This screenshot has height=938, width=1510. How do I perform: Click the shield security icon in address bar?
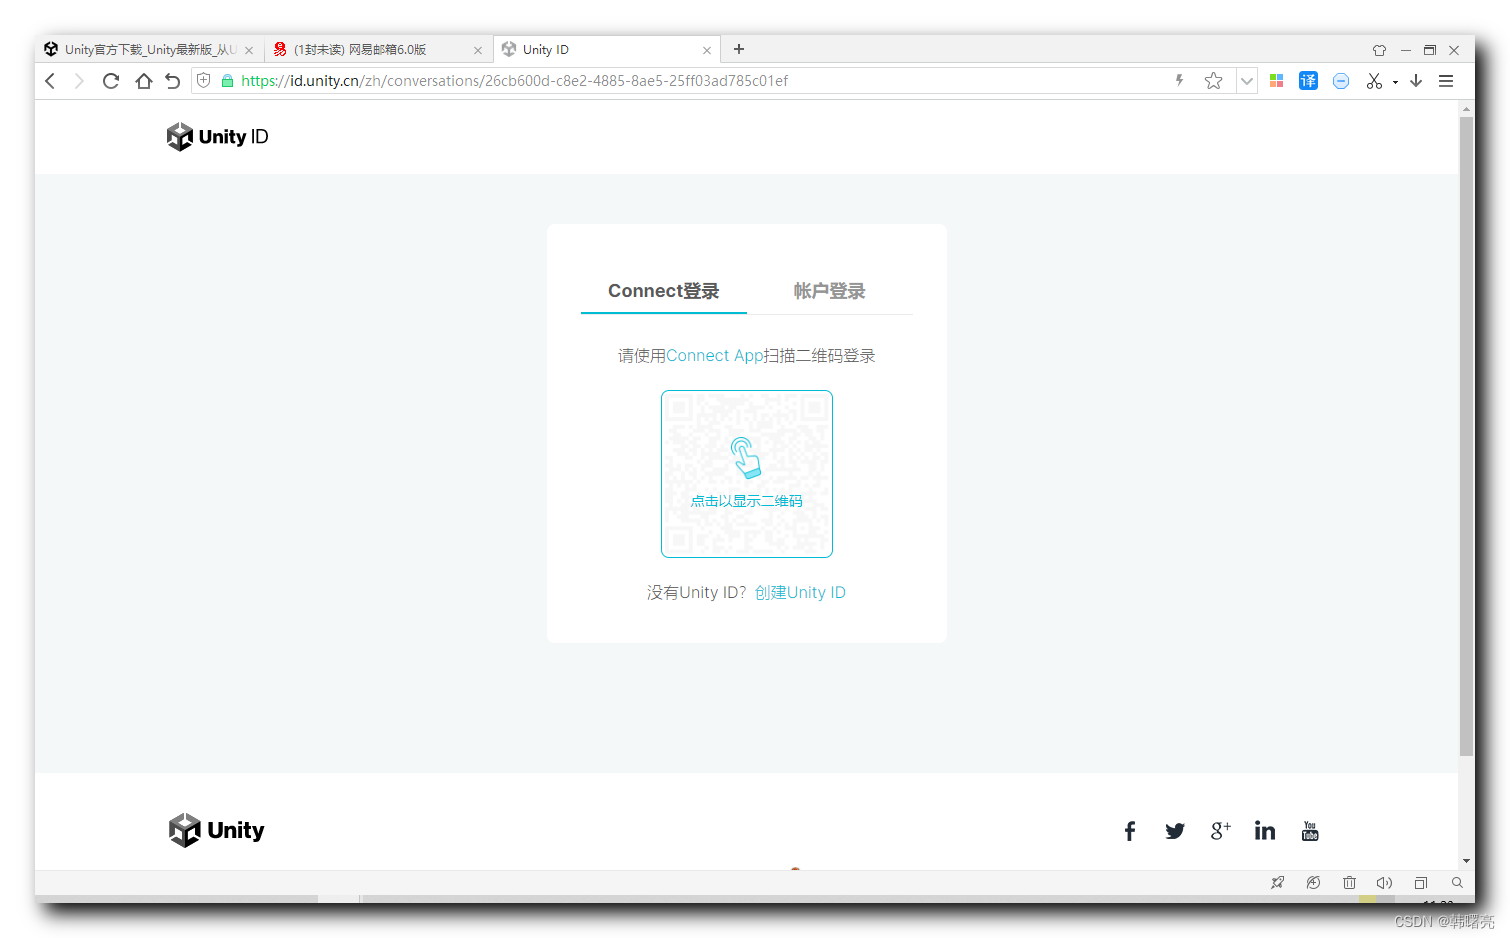204,81
